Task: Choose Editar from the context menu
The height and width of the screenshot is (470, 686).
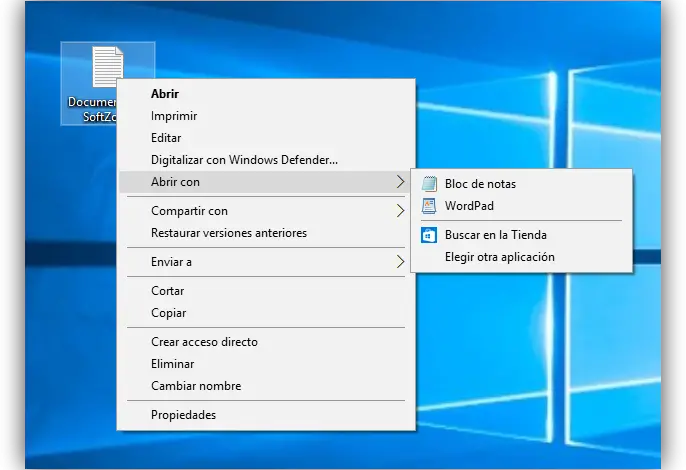Action: tap(266, 138)
